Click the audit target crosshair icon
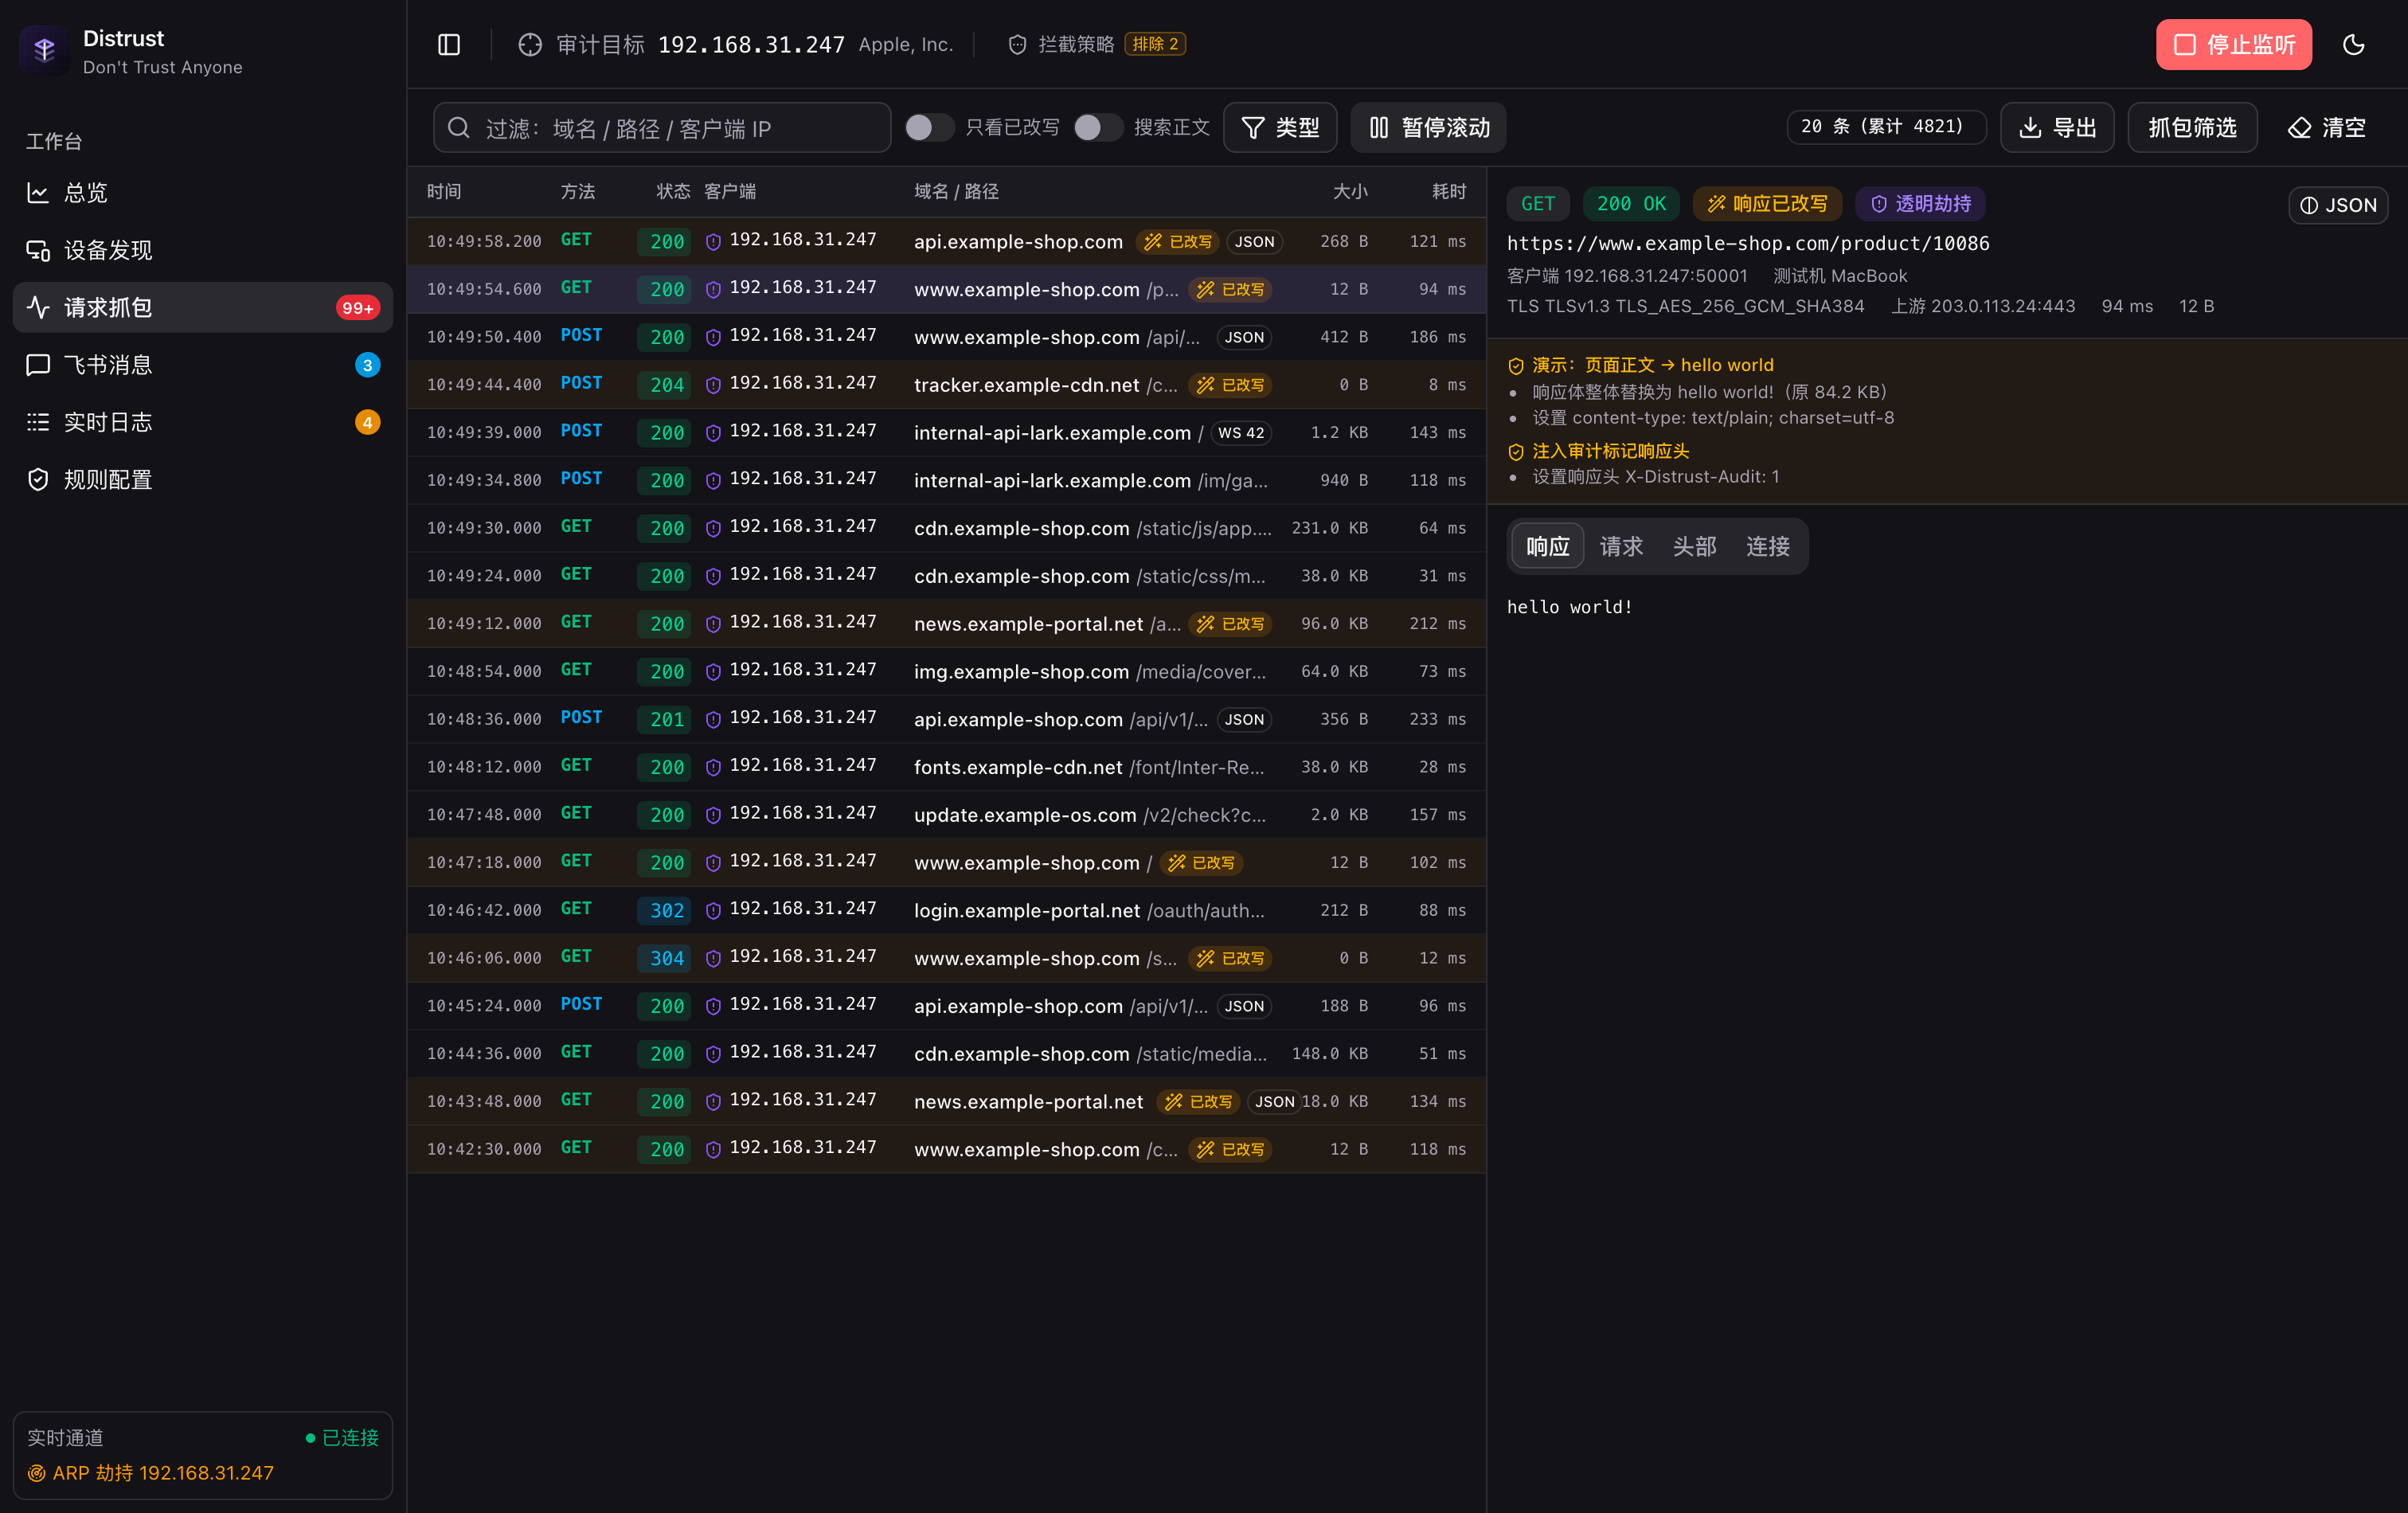Image resolution: width=2408 pixels, height=1513 pixels. (530, 44)
